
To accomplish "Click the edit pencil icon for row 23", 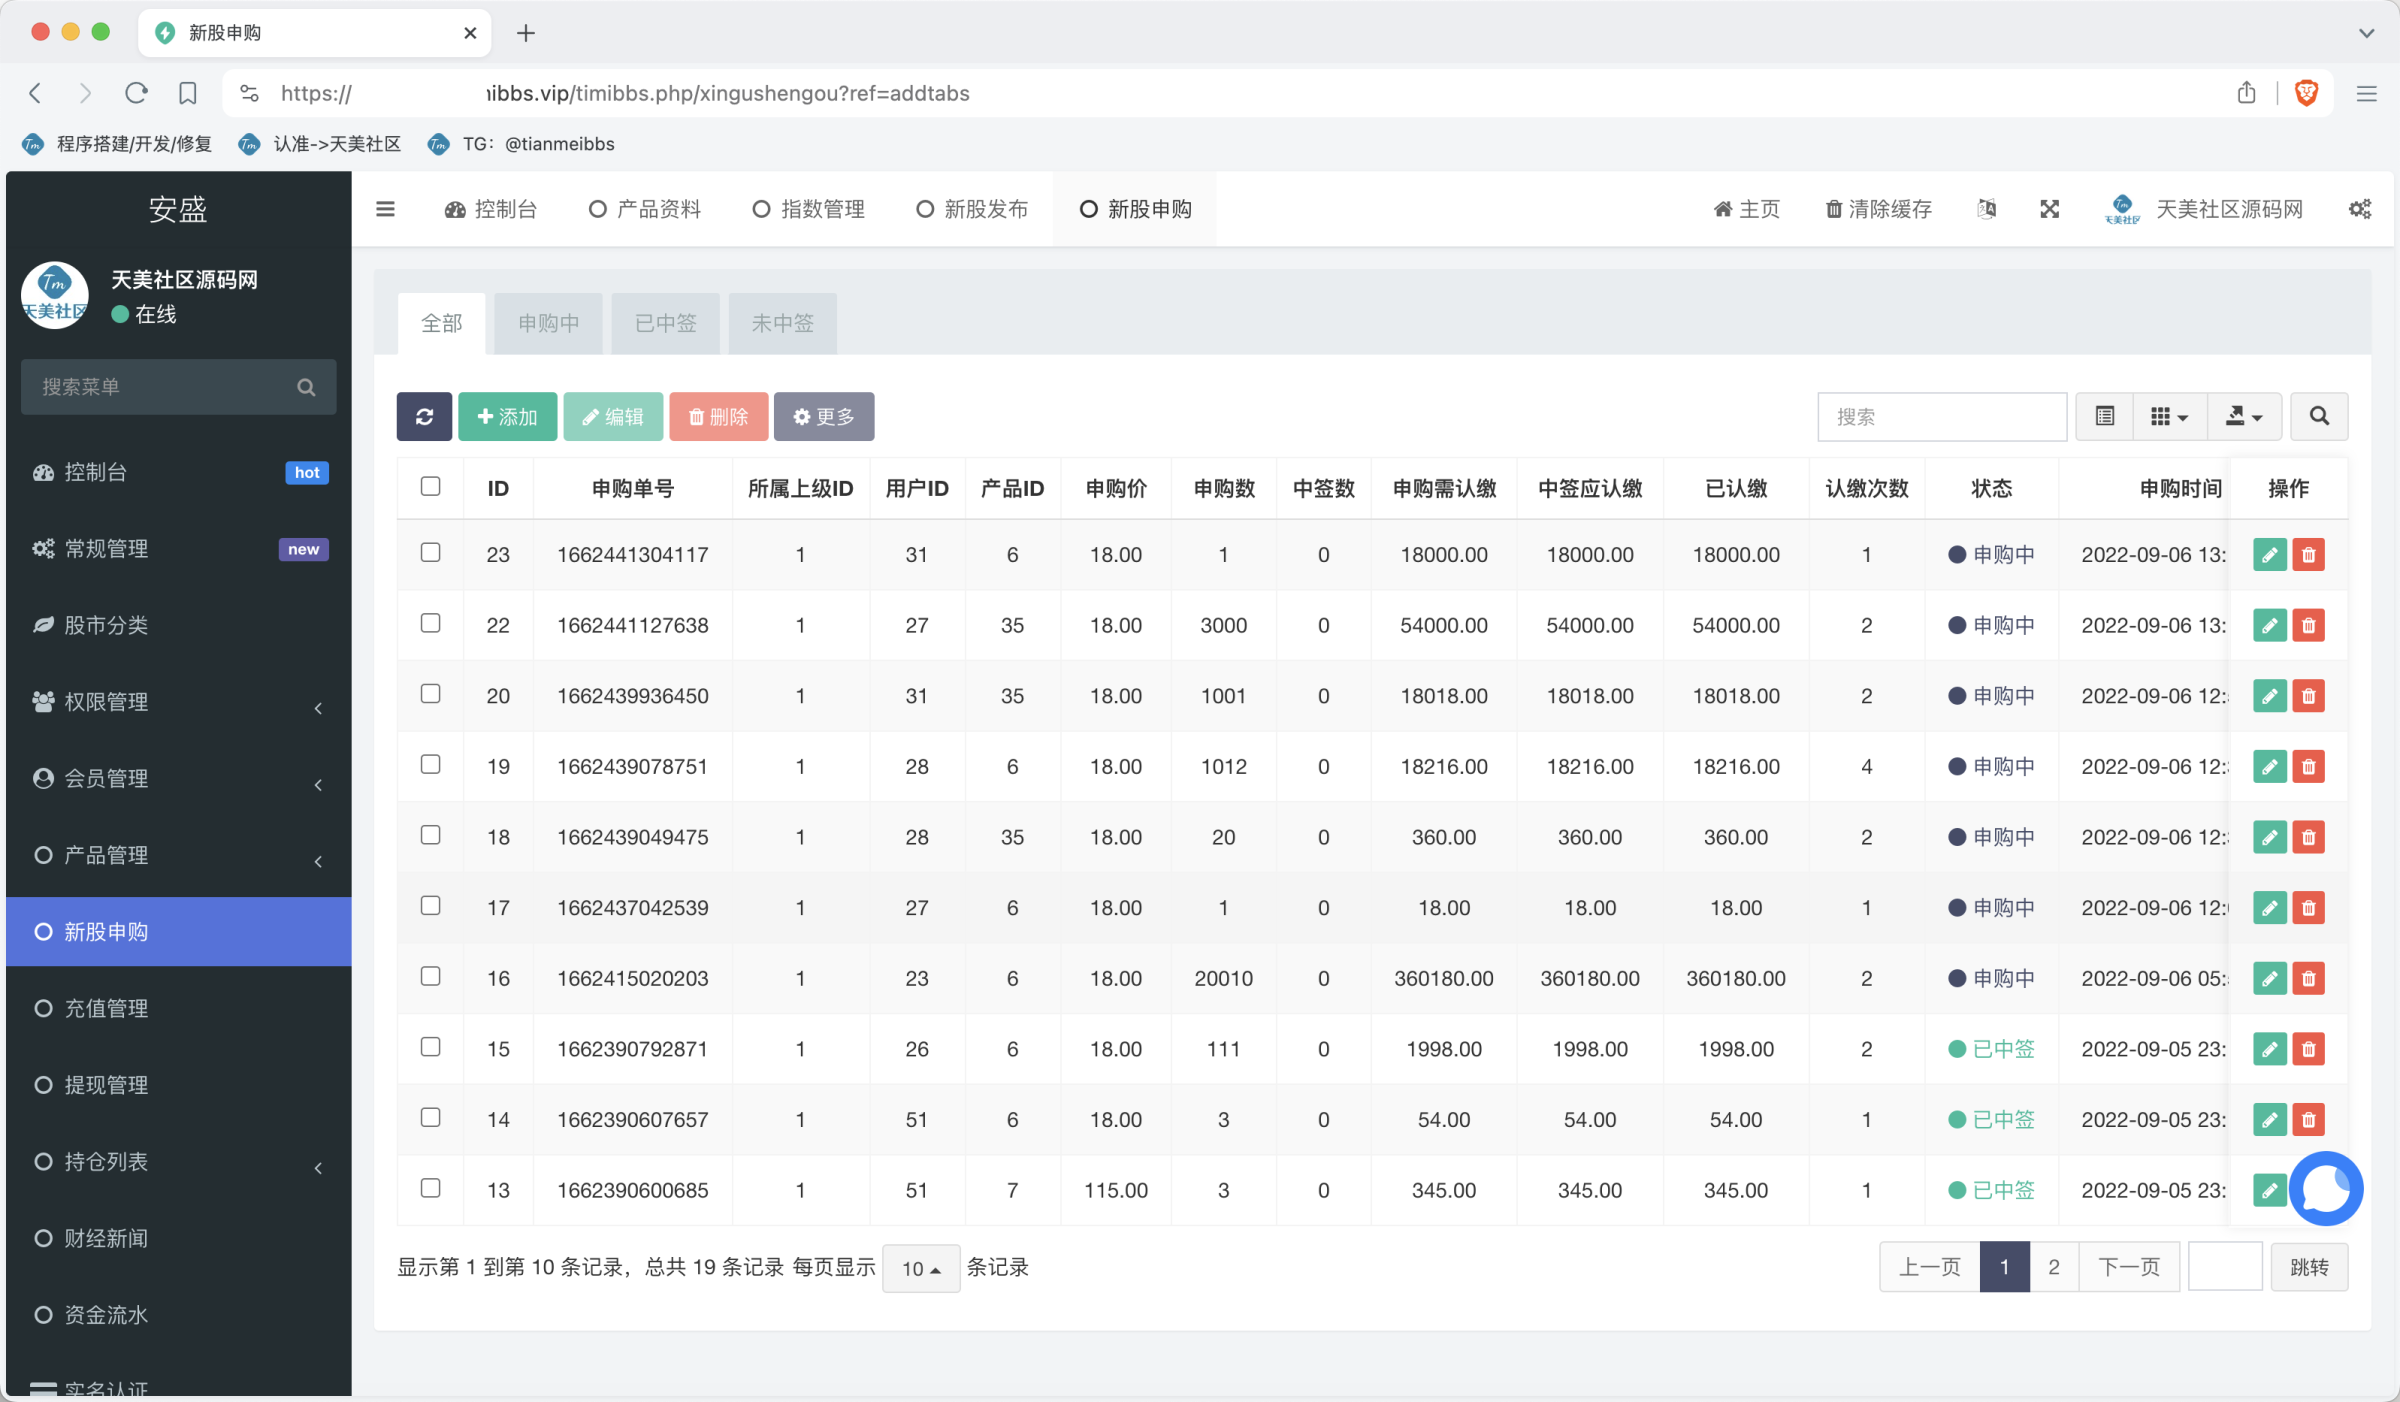I will point(2270,555).
